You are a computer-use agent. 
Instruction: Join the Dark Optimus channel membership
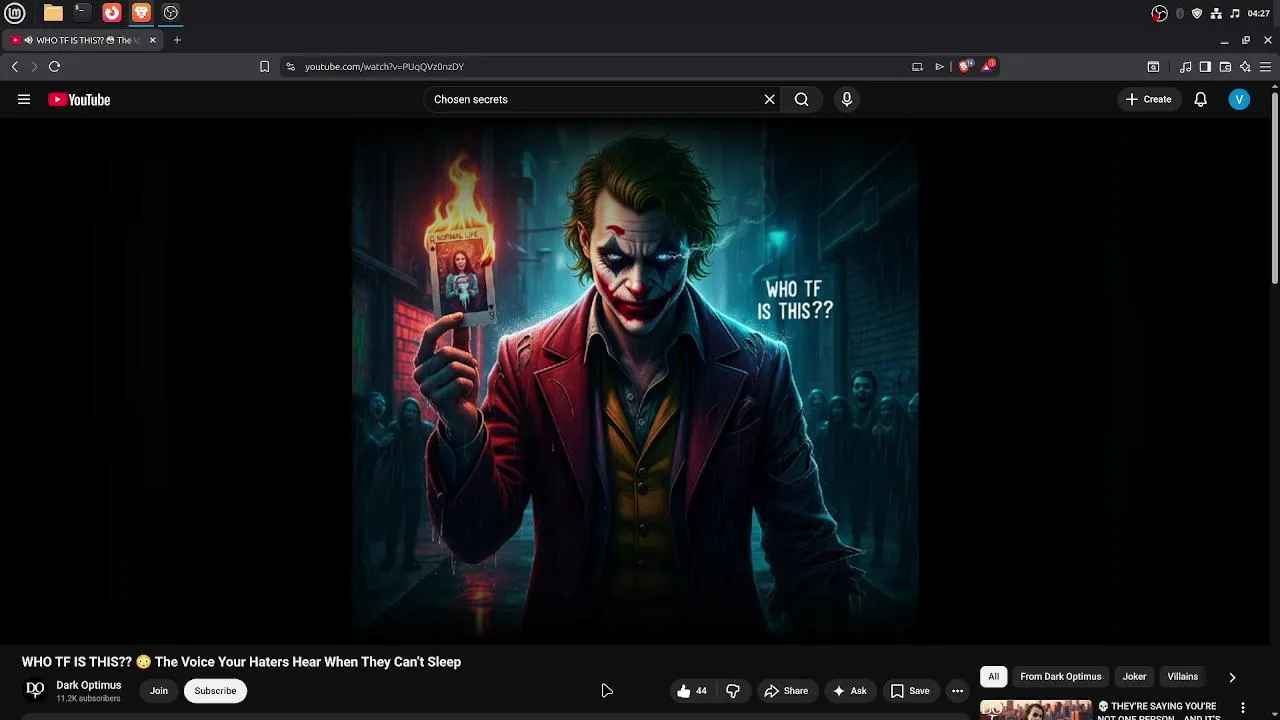[159, 690]
